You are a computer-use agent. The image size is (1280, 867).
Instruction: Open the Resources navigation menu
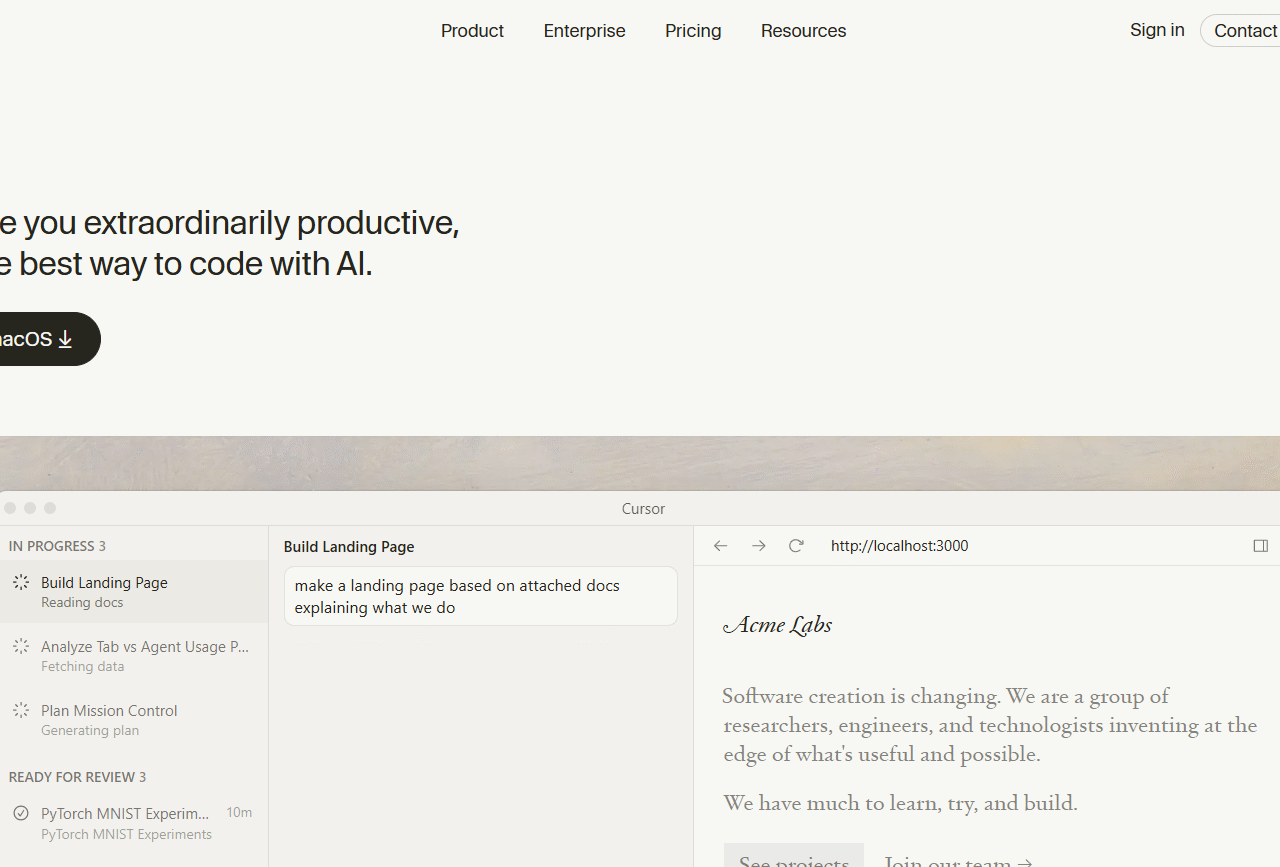803,30
